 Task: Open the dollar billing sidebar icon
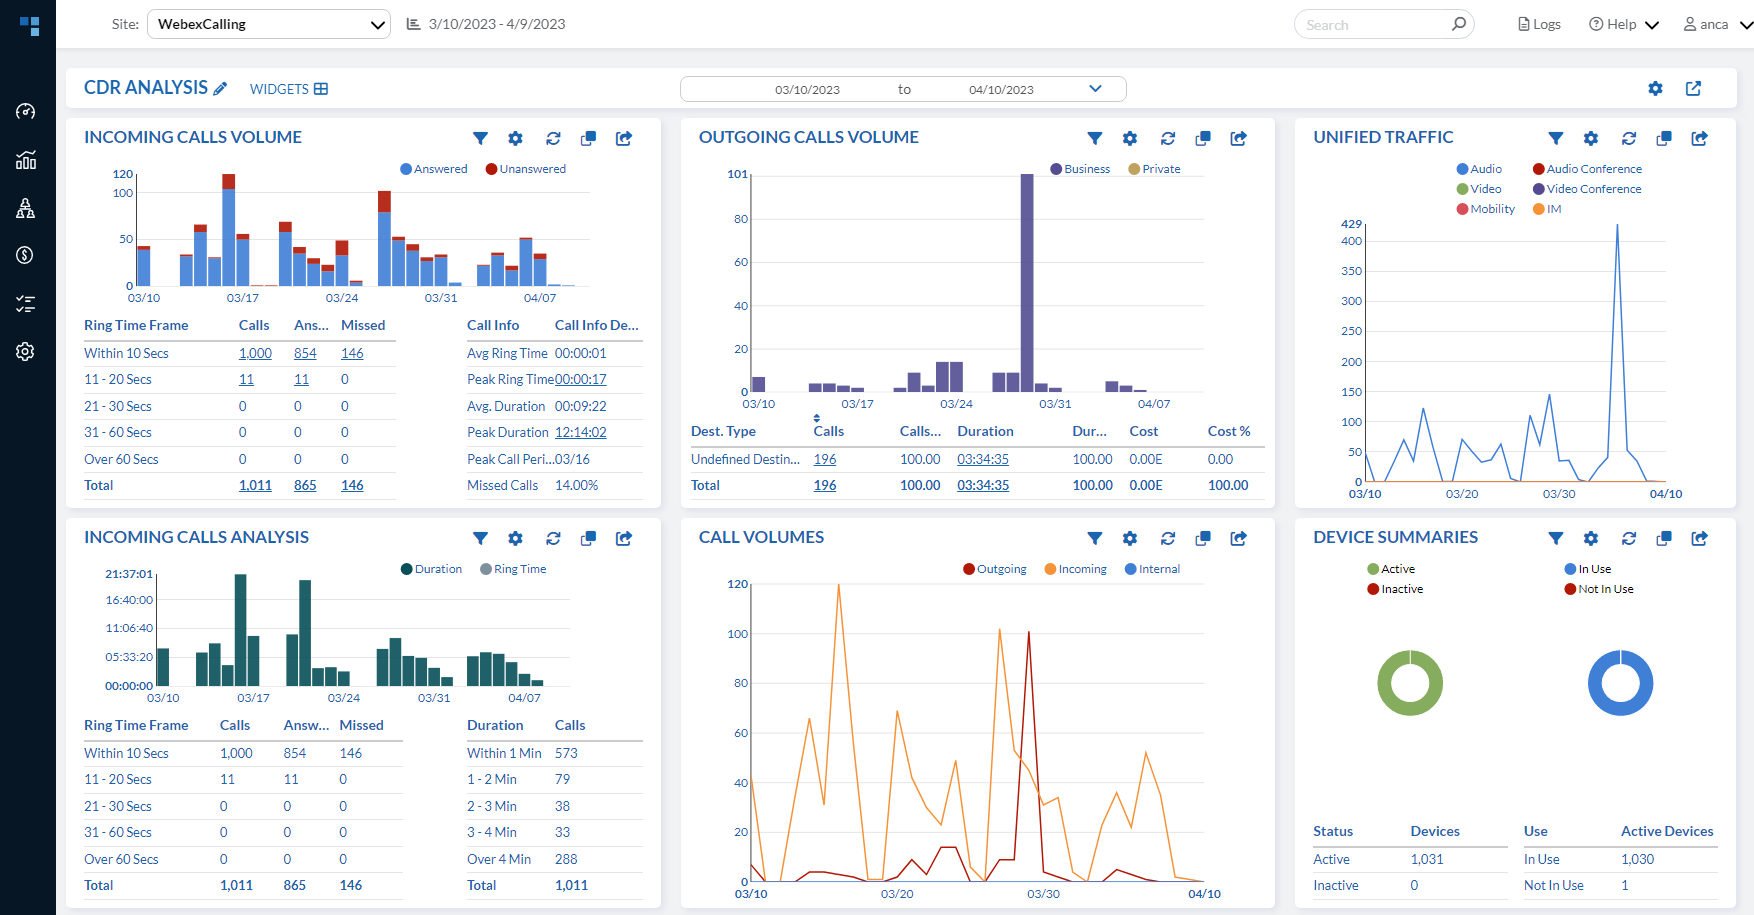coord(26,255)
